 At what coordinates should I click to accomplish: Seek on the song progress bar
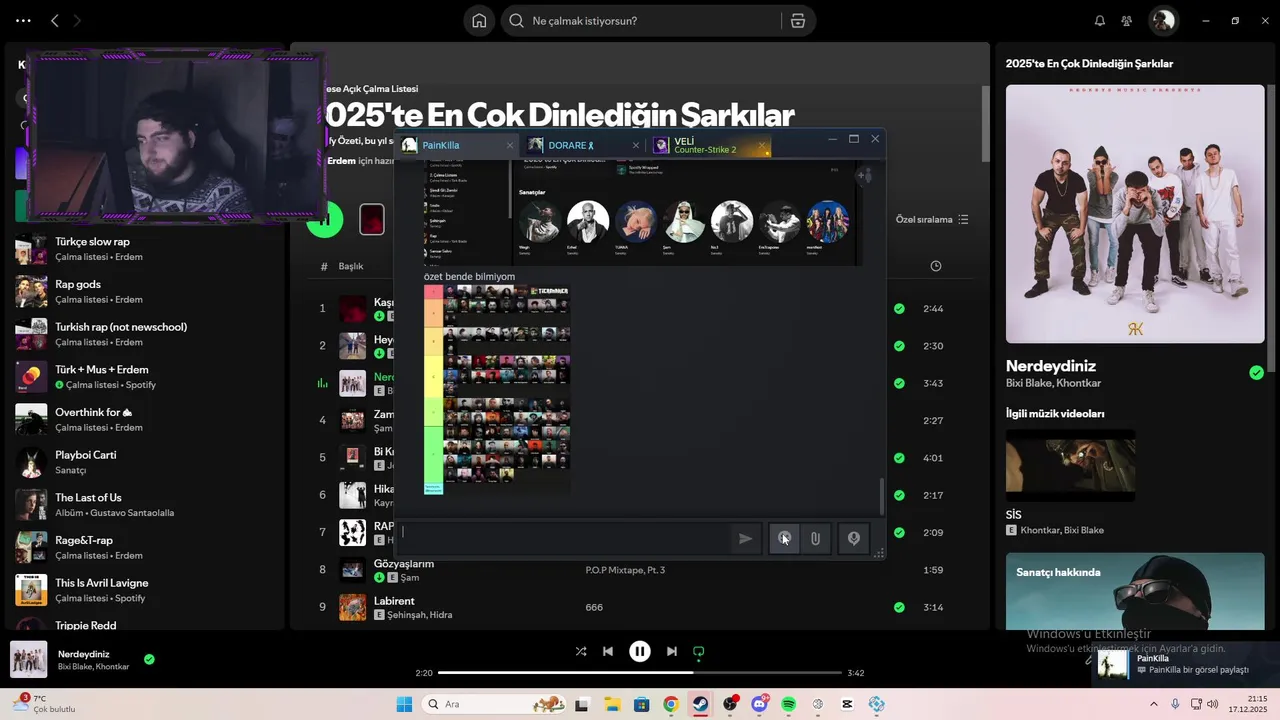click(639, 673)
